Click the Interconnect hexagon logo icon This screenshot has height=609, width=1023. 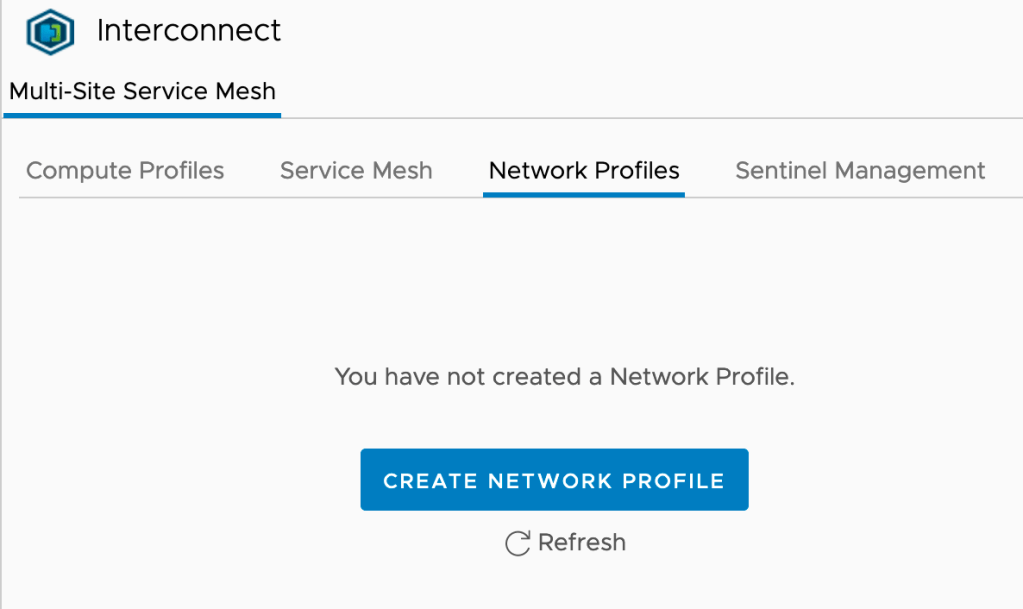(49, 32)
